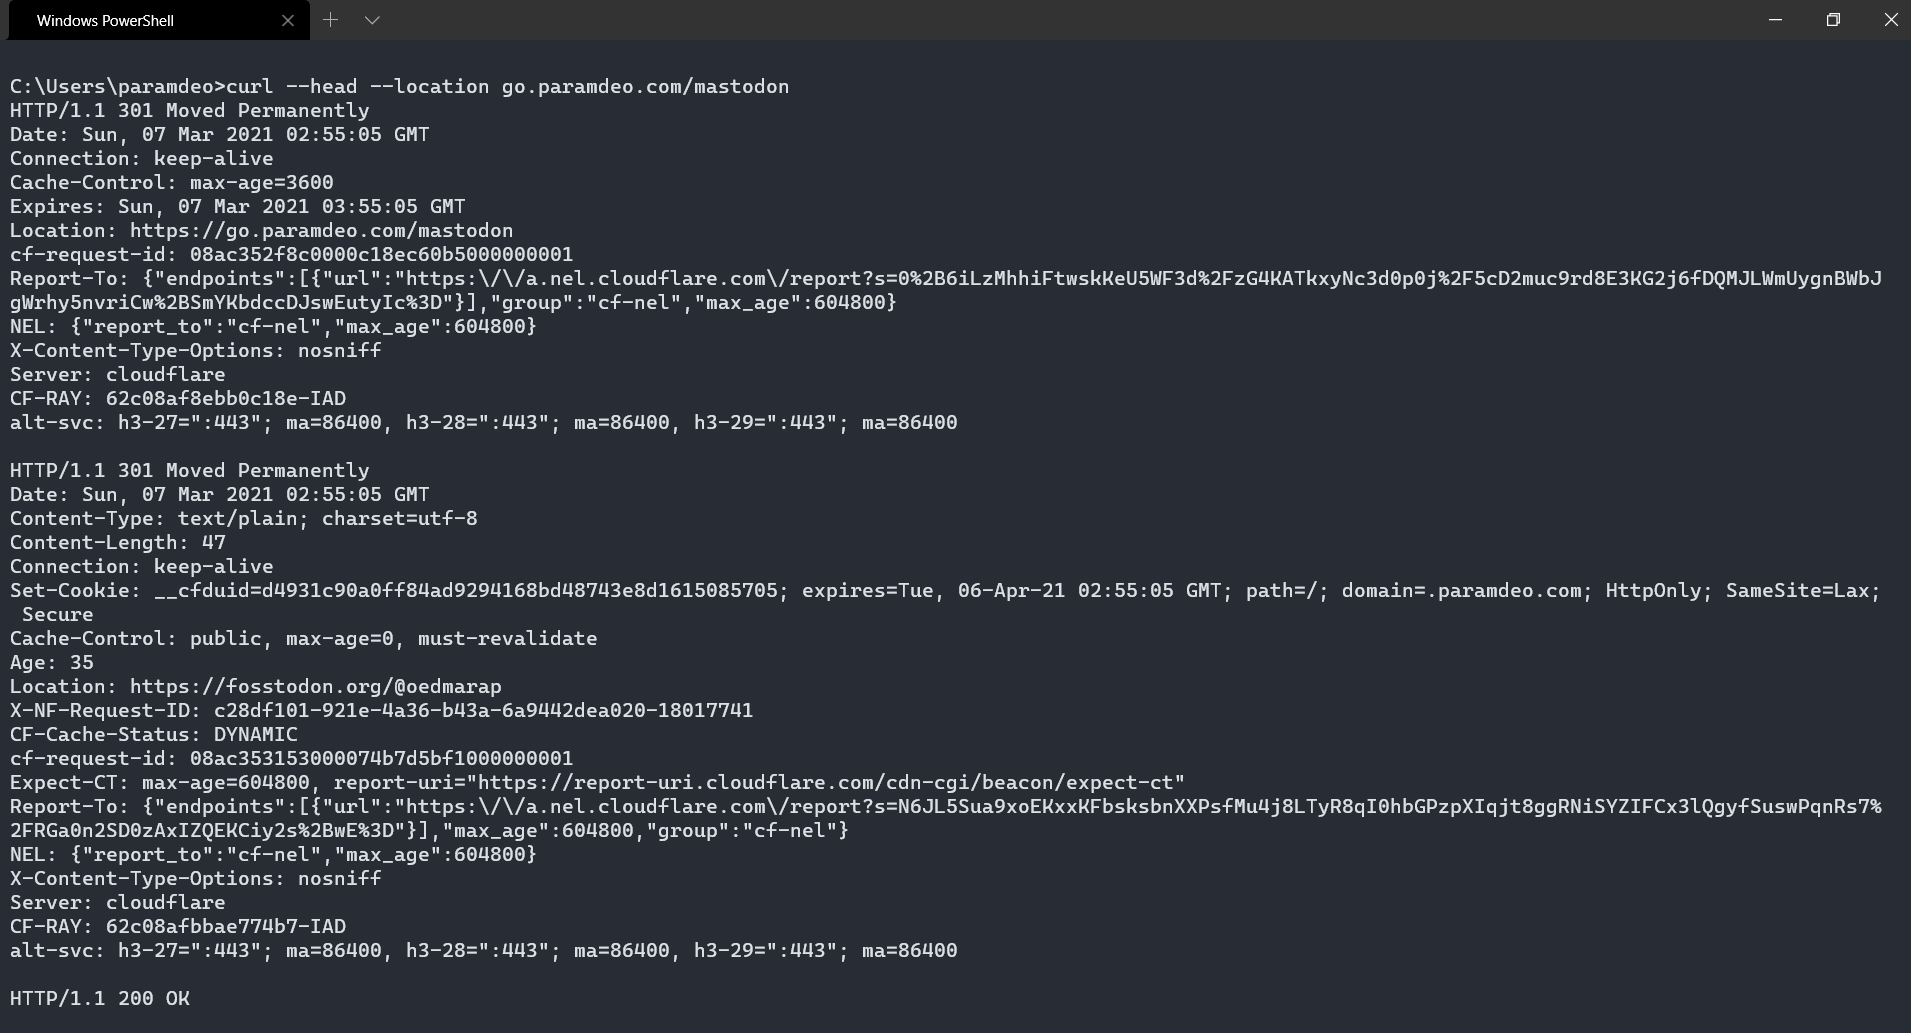Close the Windows PowerShell tab
This screenshot has width=1911, height=1033.
click(288, 20)
